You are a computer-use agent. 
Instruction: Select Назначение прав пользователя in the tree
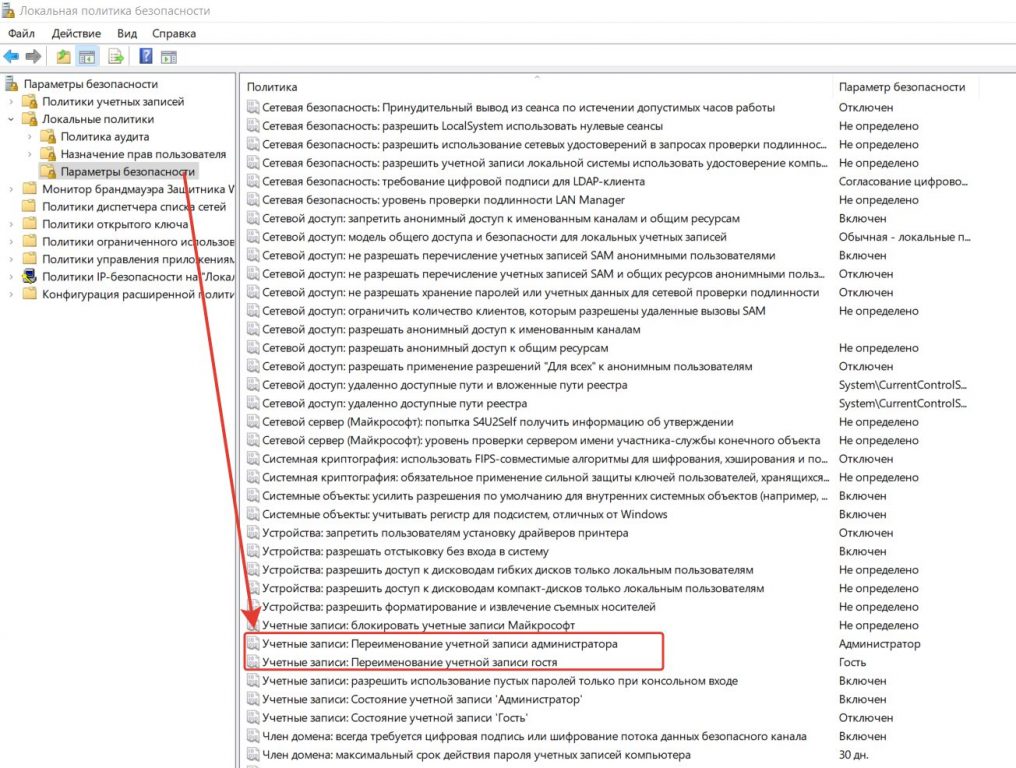click(143, 154)
